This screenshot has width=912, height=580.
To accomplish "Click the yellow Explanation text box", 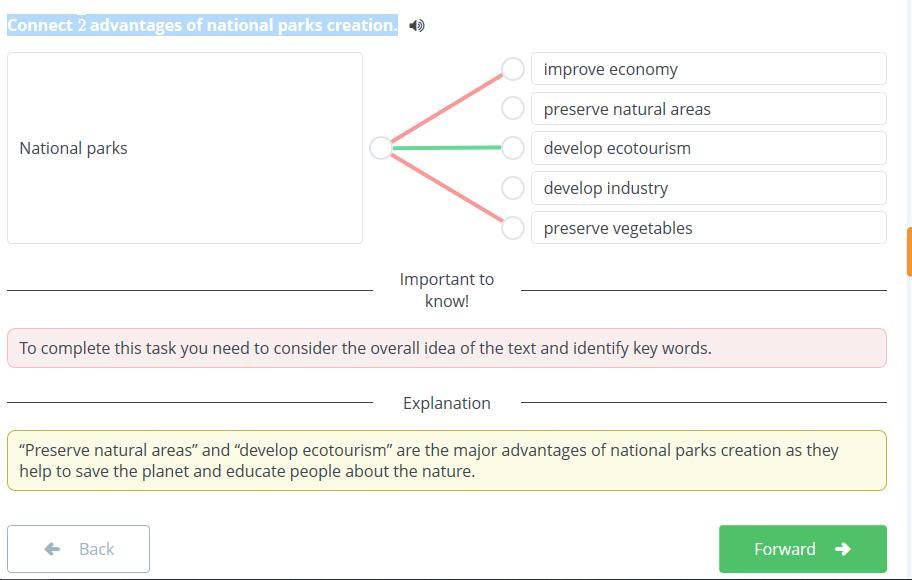I will tap(447, 460).
